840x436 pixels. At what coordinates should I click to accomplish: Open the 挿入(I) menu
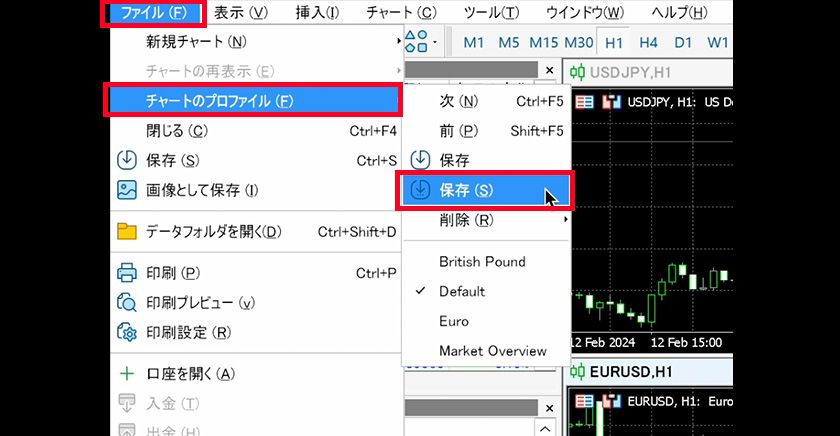click(x=317, y=12)
